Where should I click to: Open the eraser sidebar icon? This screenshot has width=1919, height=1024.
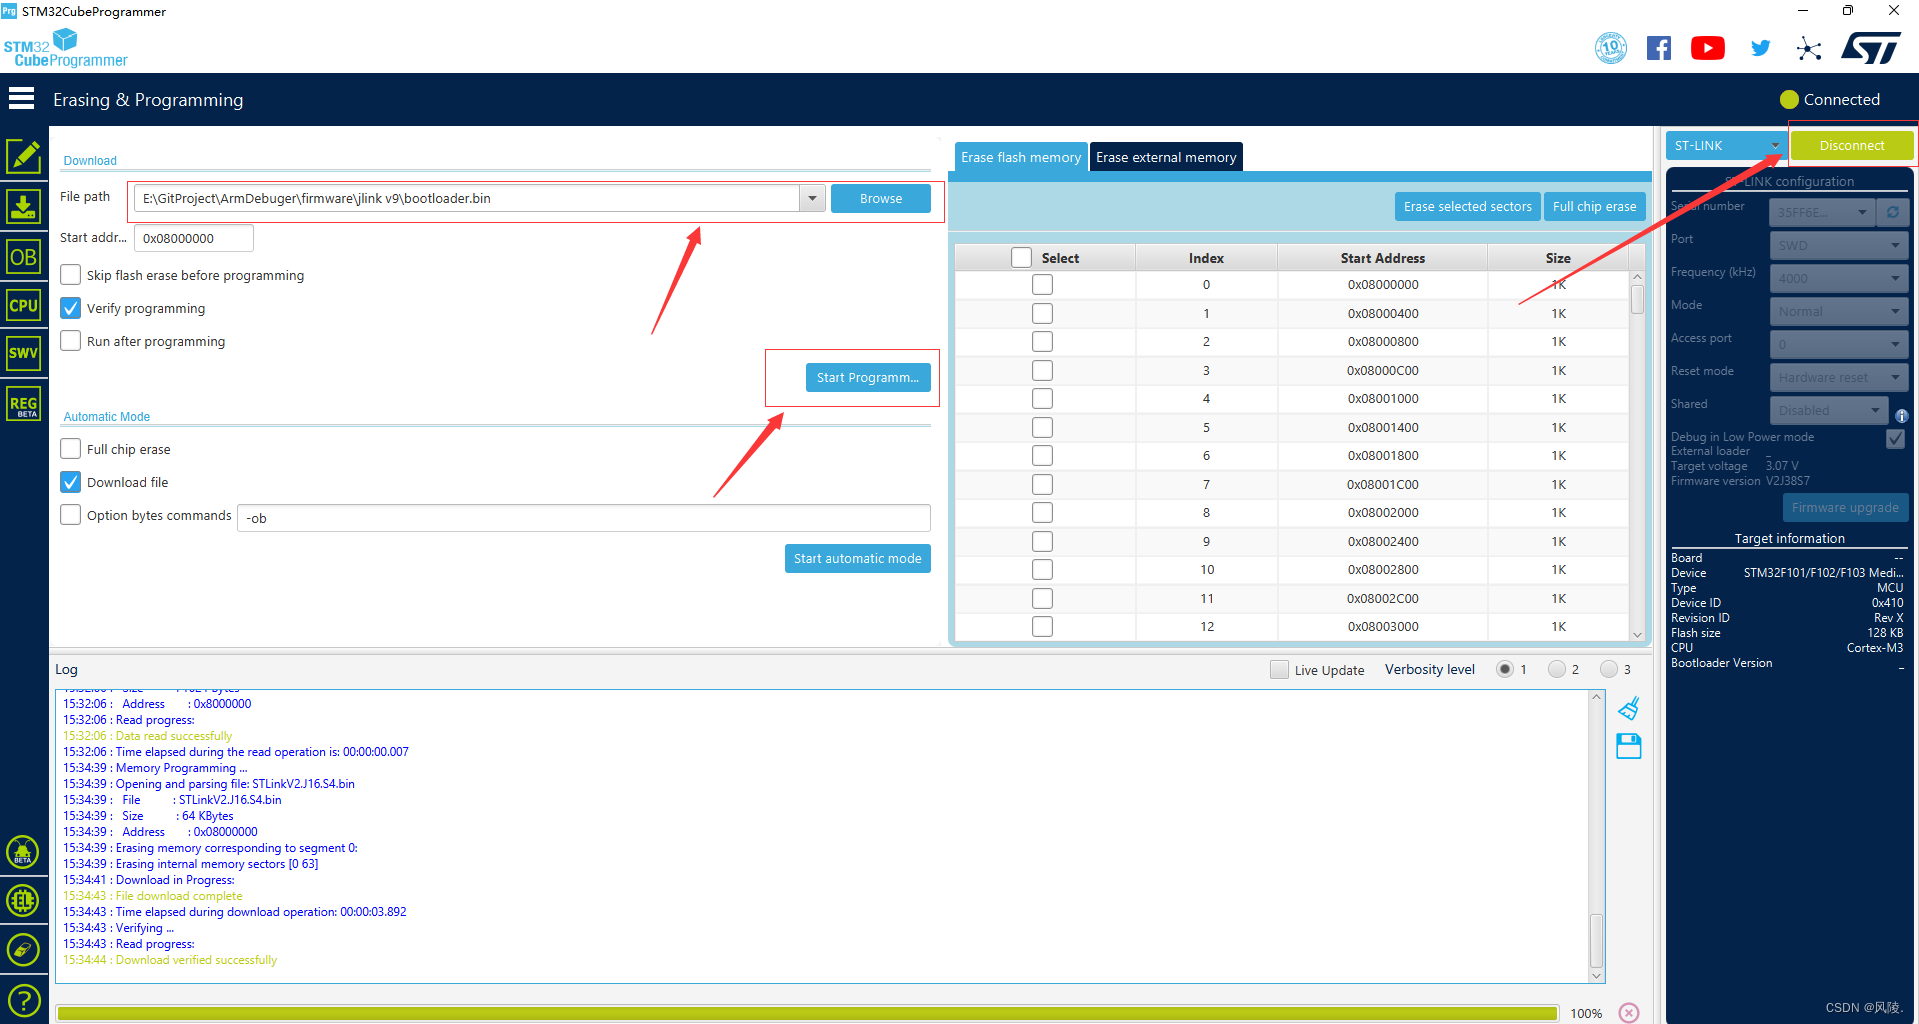coord(23,950)
